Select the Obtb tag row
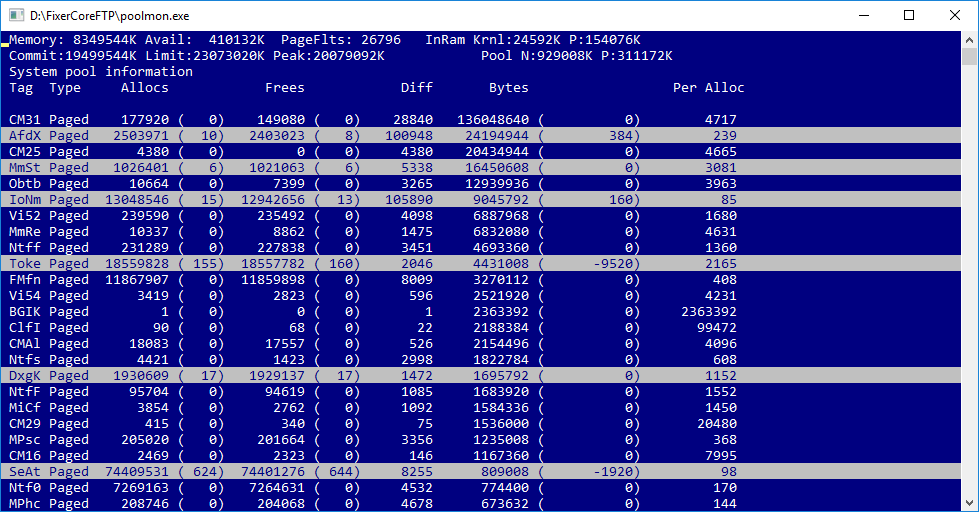The height and width of the screenshot is (512, 979). pyautogui.click(x=481, y=184)
